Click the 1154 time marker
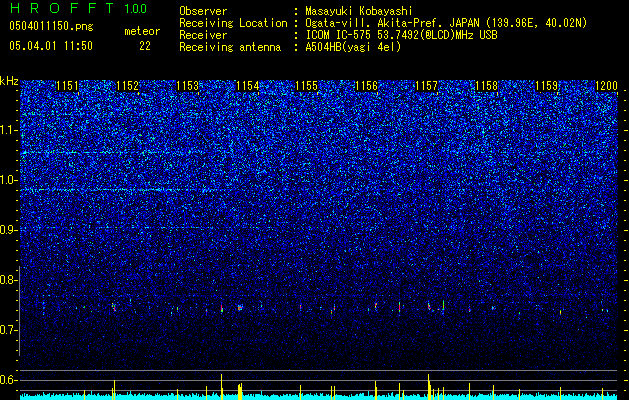The image size is (629, 400). [248, 86]
